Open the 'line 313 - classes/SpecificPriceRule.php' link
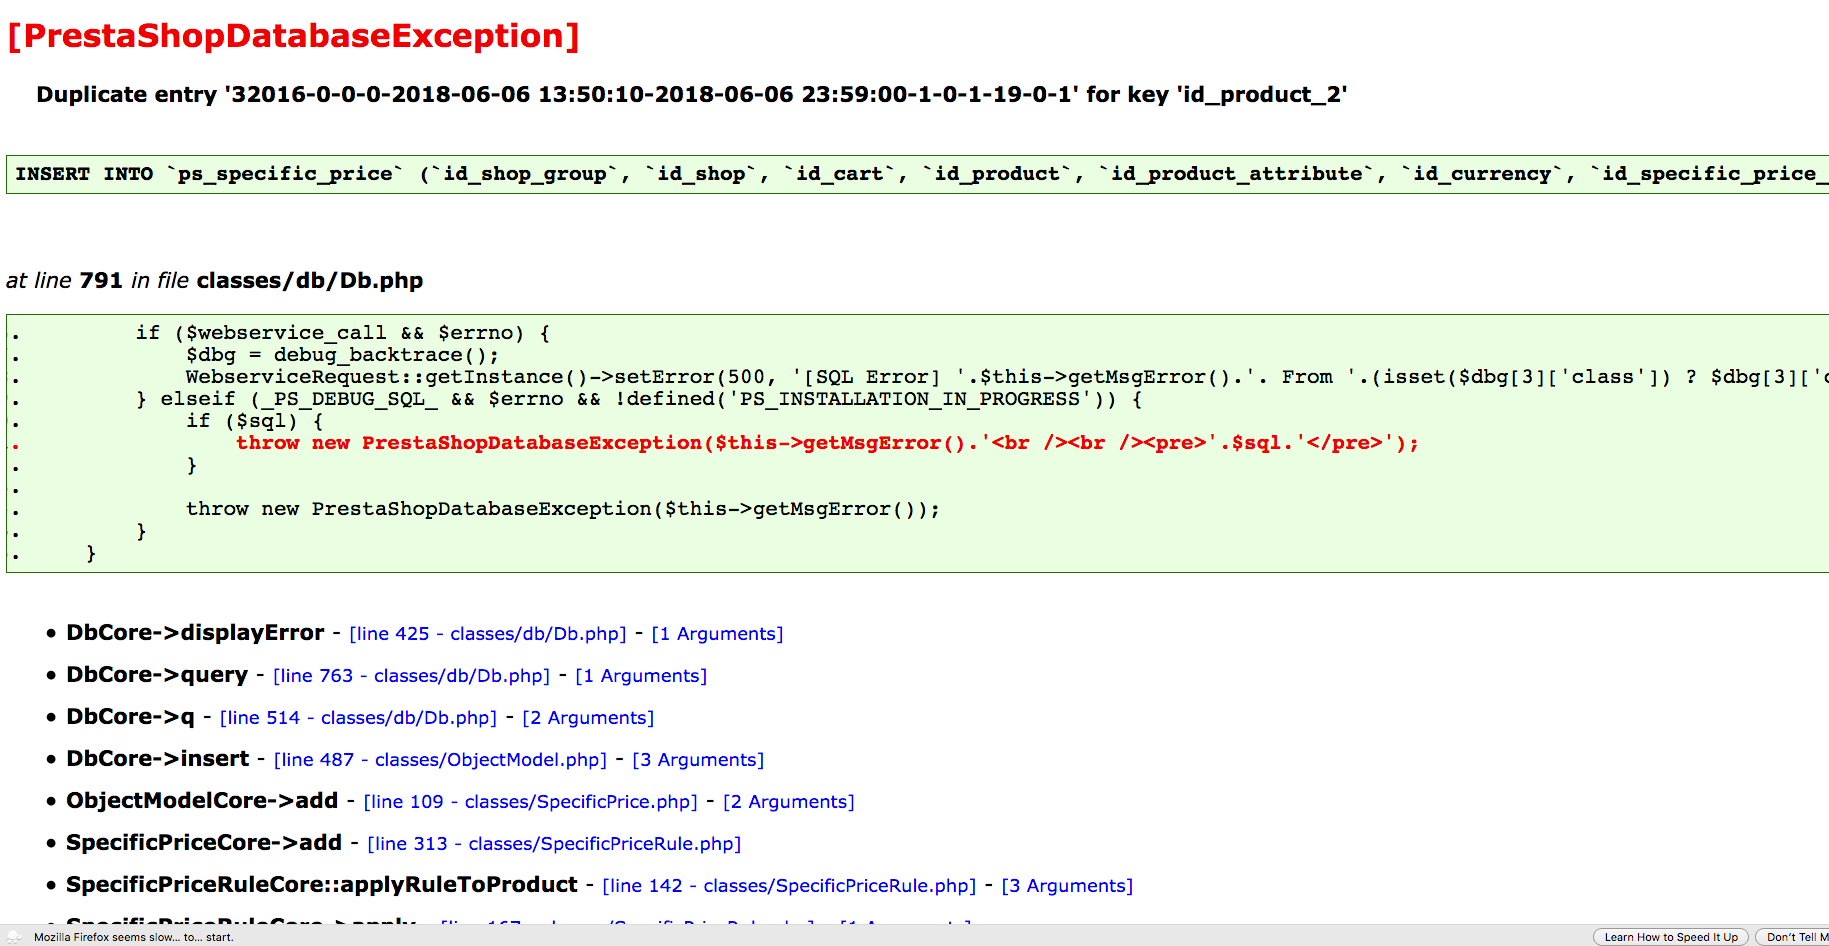The width and height of the screenshot is (1829, 946). coord(554,844)
